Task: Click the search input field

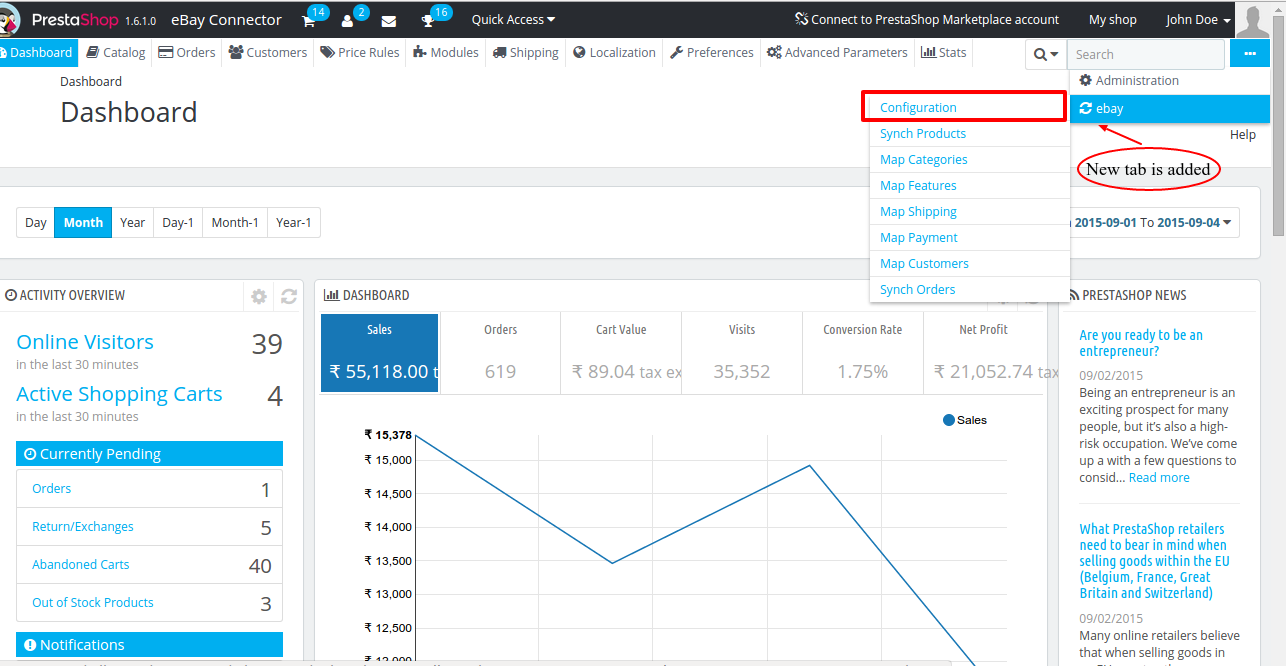Action: click(1145, 54)
